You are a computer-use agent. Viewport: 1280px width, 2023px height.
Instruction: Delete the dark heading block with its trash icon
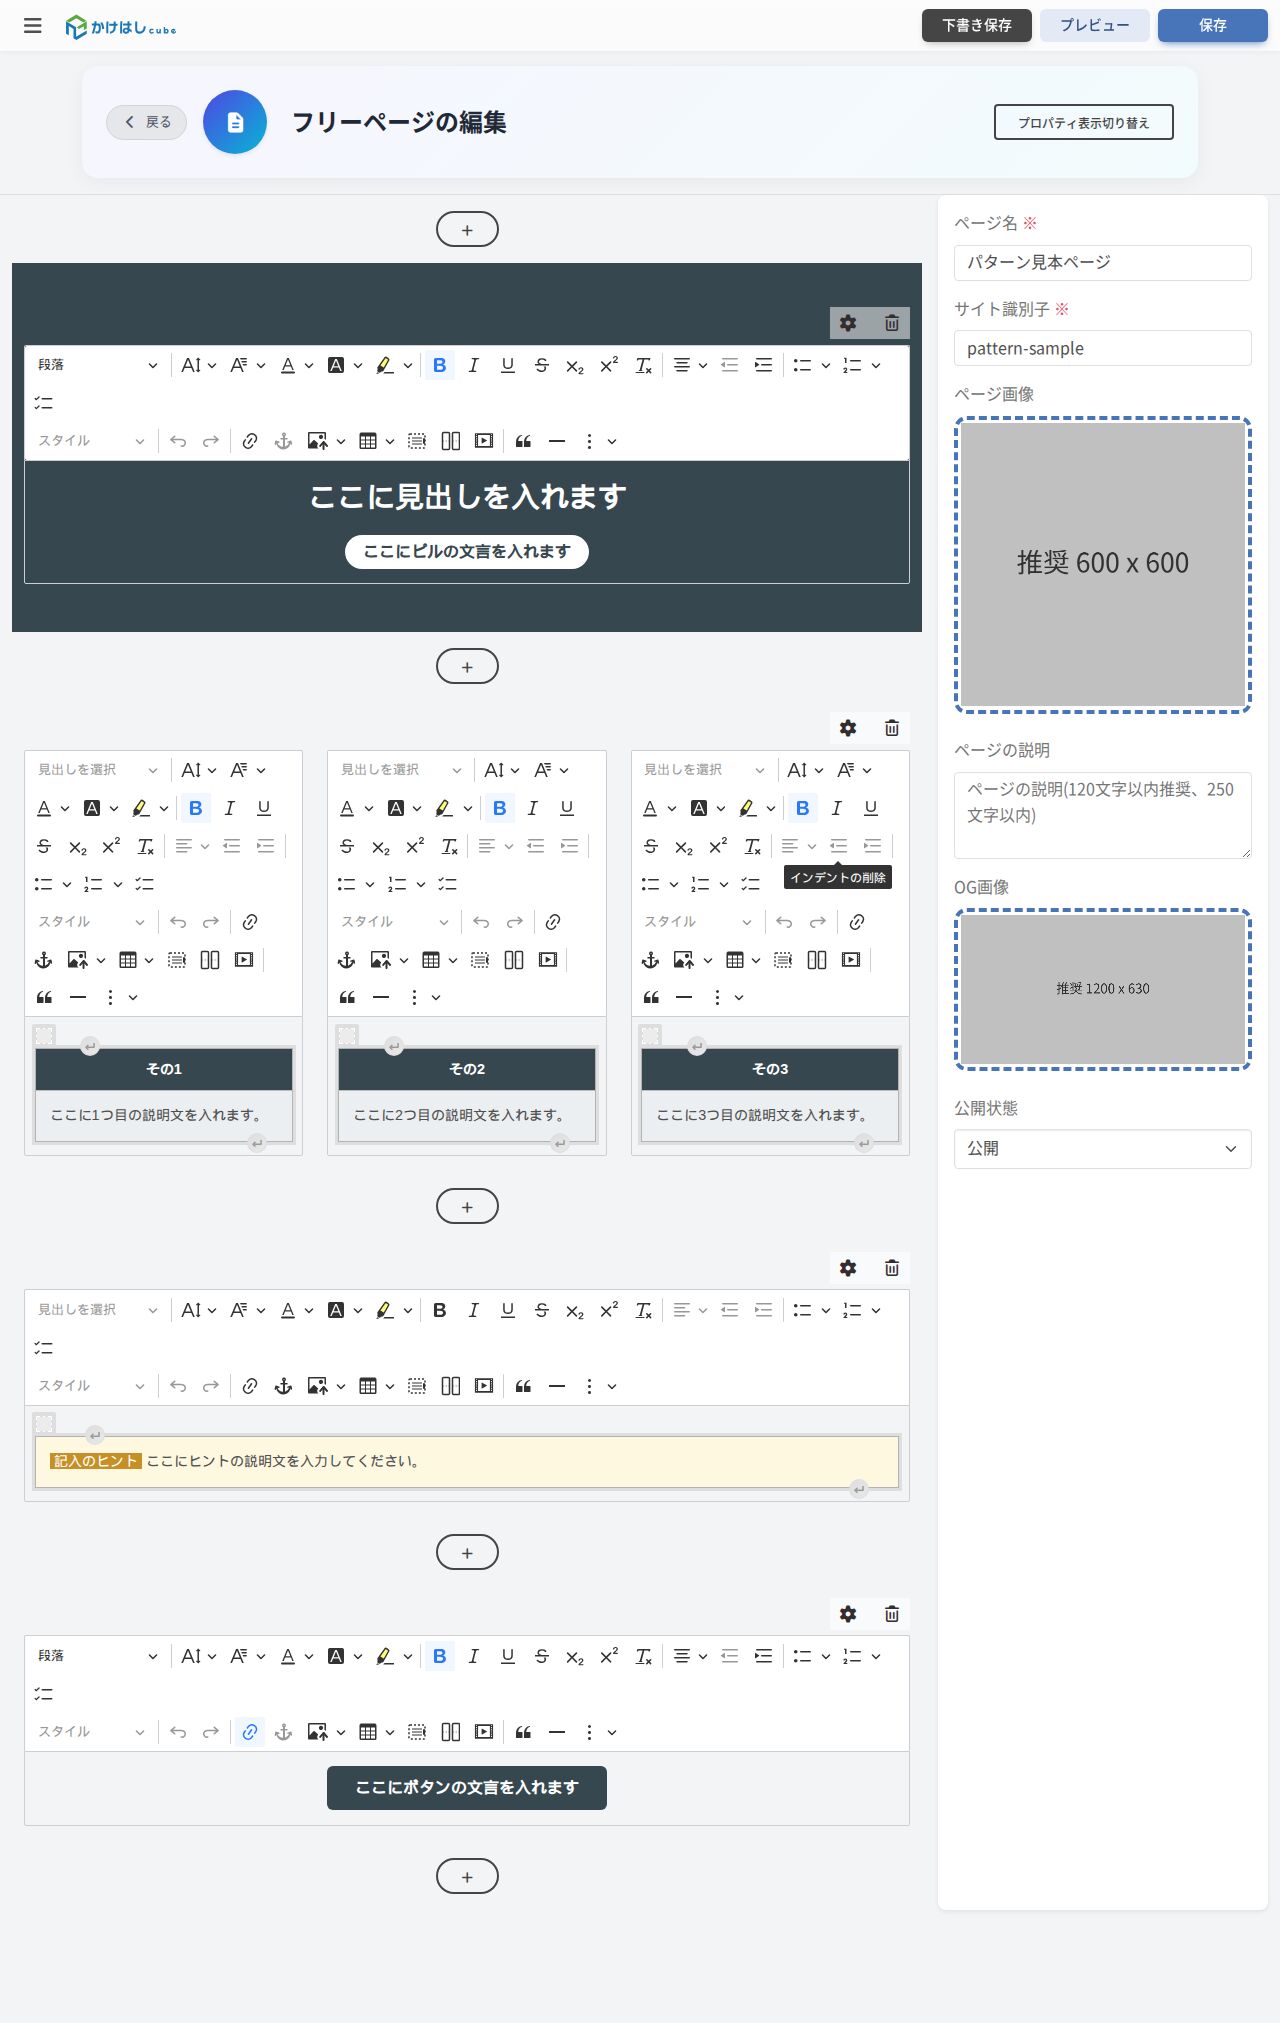click(x=892, y=323)
